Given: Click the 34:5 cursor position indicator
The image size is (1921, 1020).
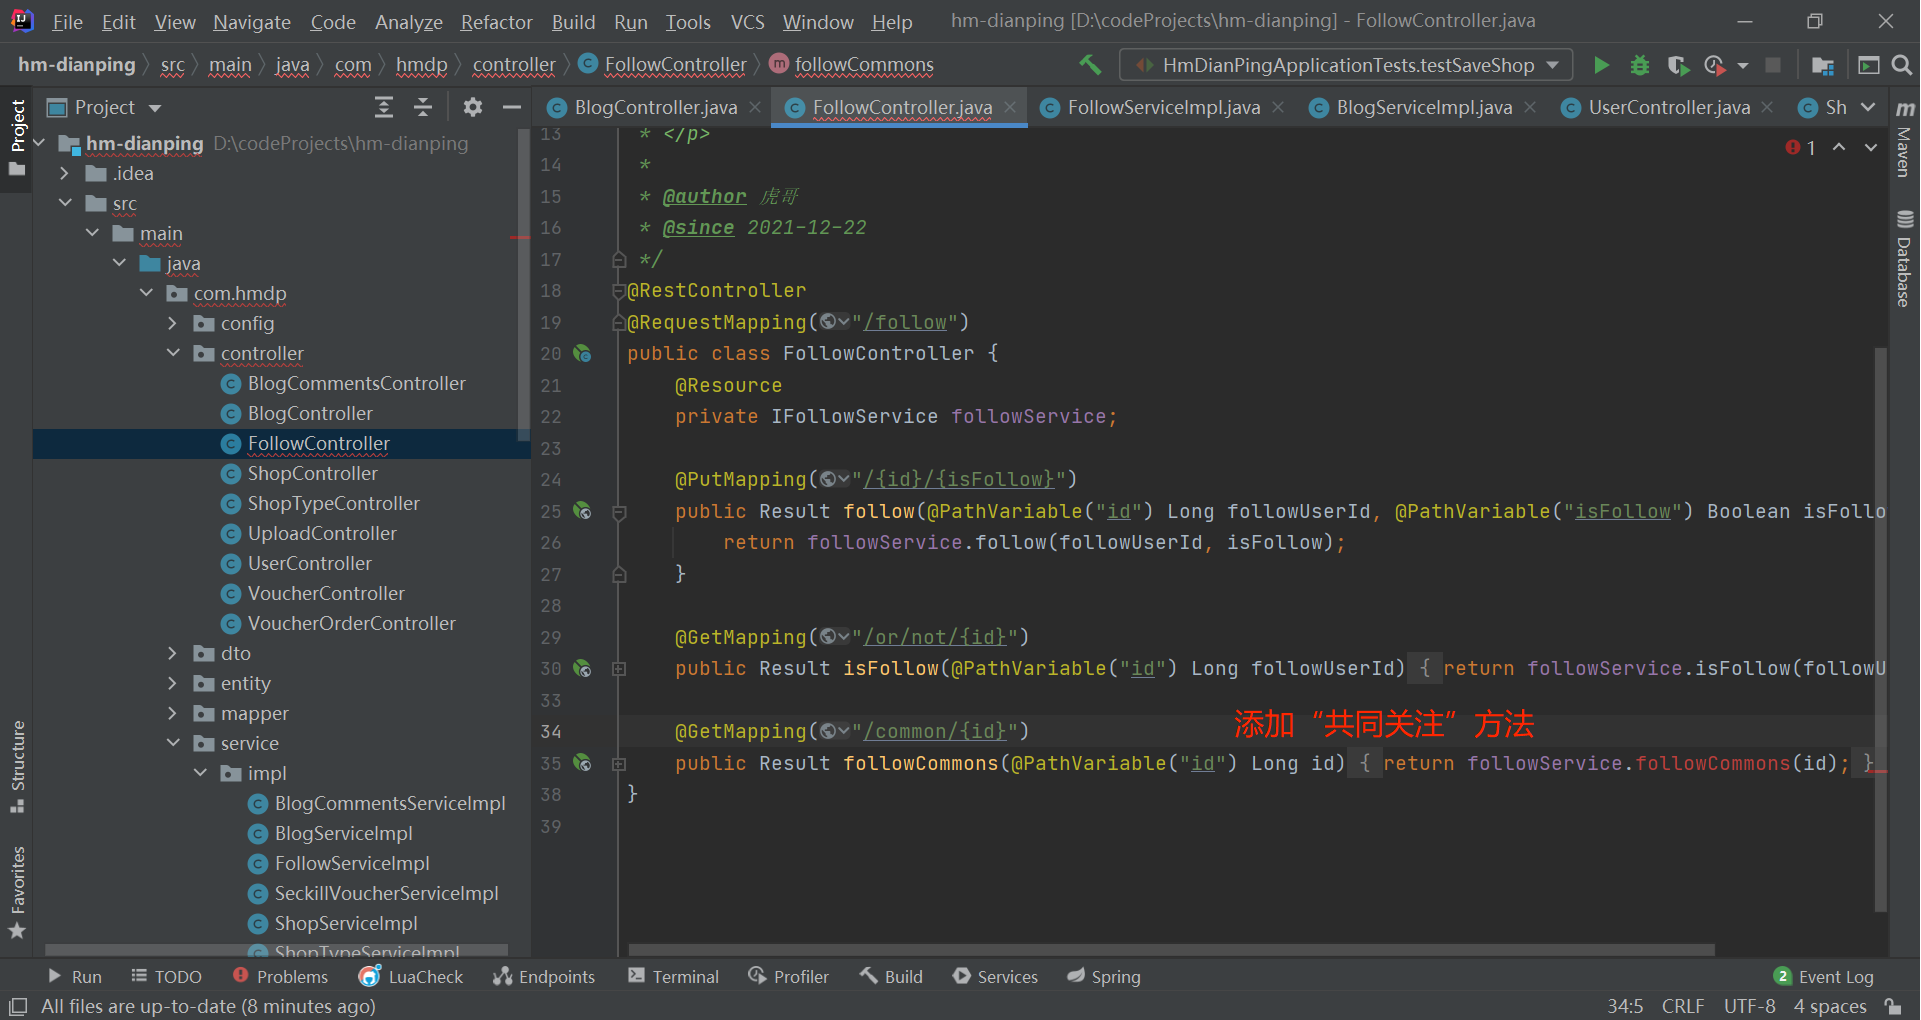Looking at the screenshot, I should point(1625,1006).
